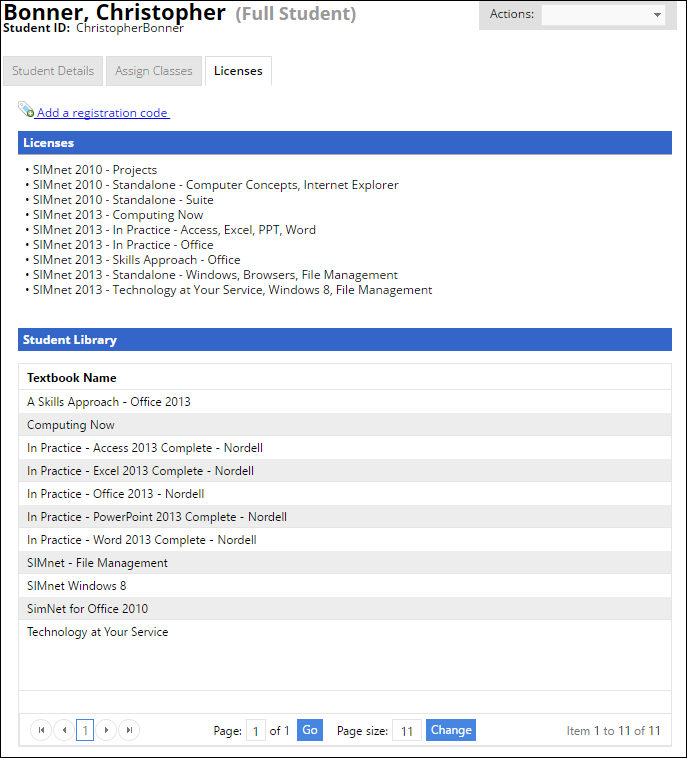The image size is (687, 758).
Task: Click the Change page size button
Action: coord(451,730)
